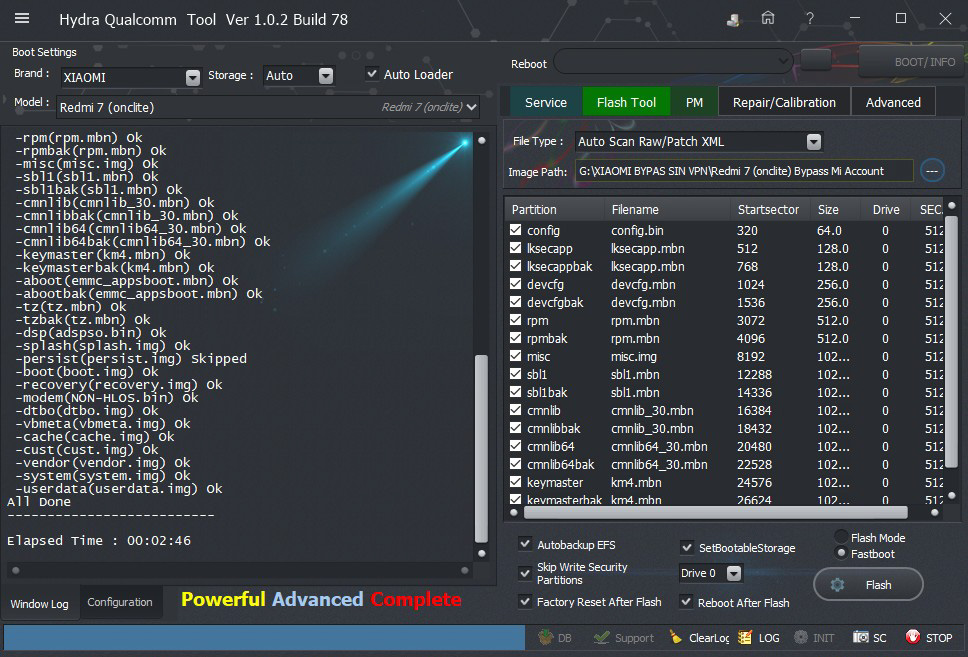Click the Flash button
This screenshot has width=968, height=657.
[868, 584]
